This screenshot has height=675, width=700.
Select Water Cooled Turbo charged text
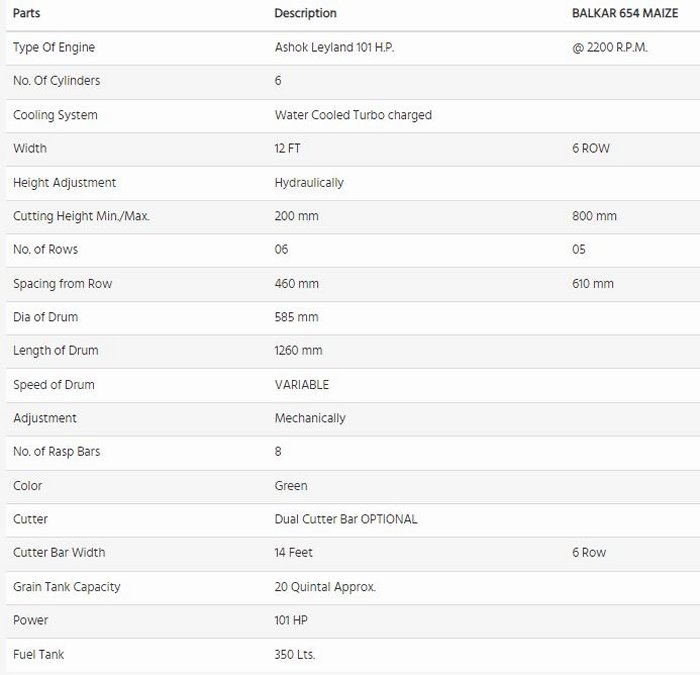[353, 115]
